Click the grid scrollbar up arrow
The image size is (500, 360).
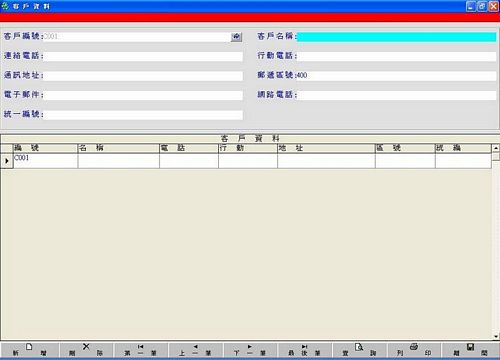click(496, 148)
